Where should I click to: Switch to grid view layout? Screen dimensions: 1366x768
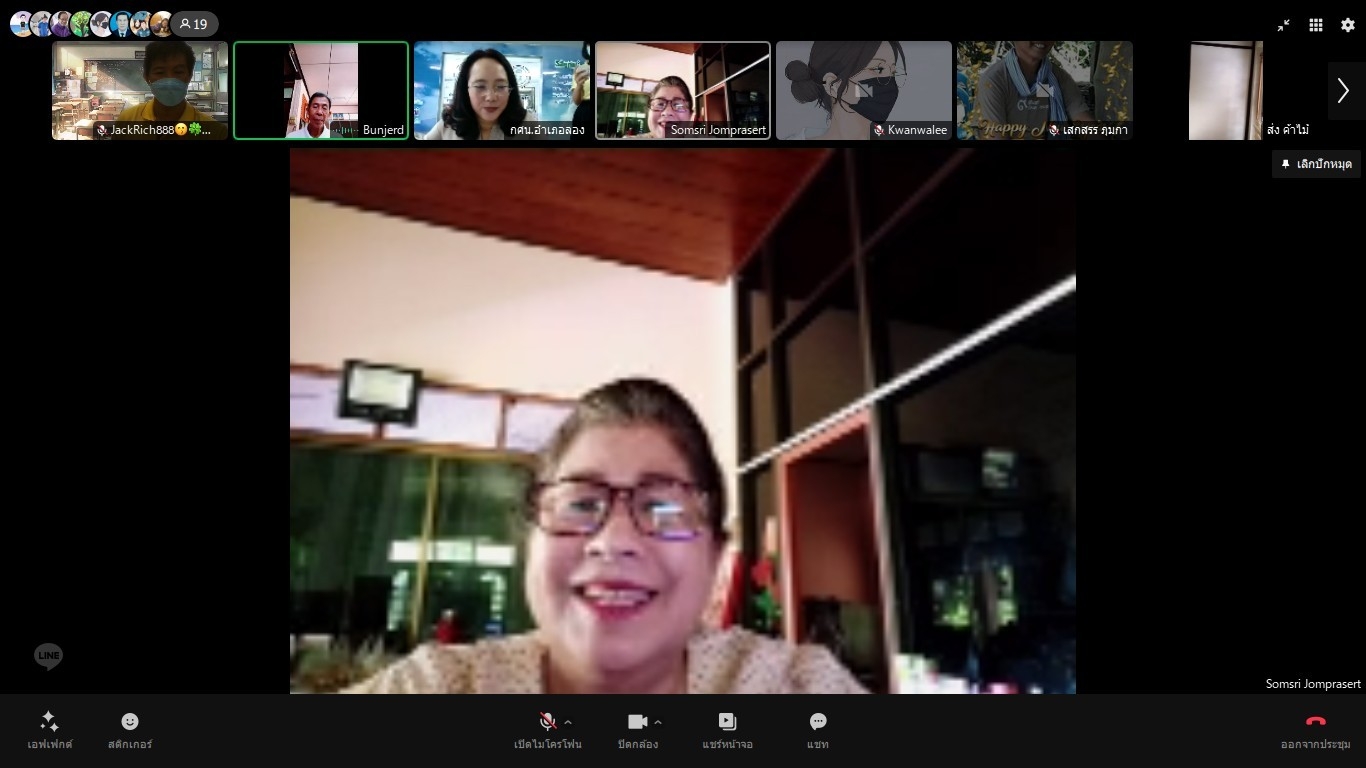(1316, 25)
